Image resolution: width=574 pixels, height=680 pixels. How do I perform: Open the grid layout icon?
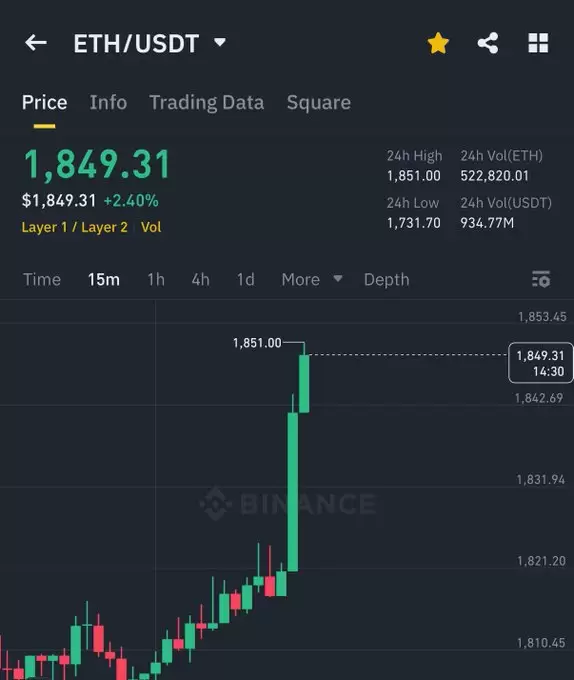(x=538, y=43)
